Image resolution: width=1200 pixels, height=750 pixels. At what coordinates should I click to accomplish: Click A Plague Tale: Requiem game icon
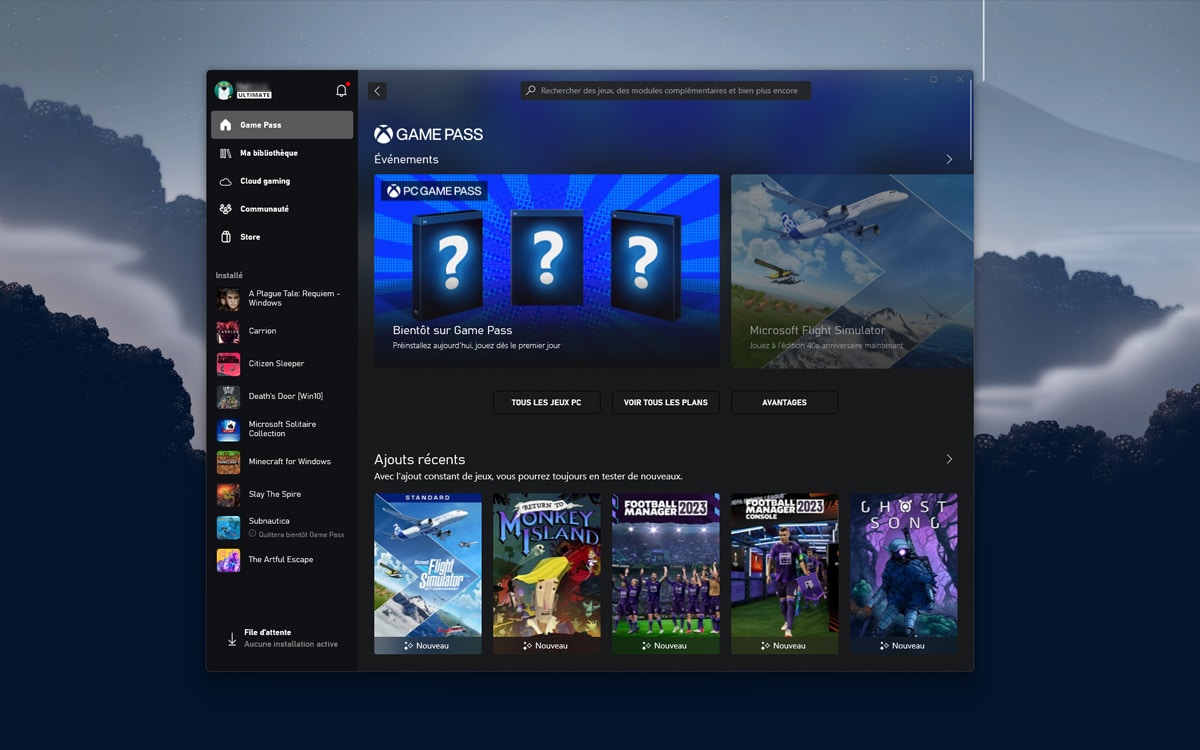(228, 299)
